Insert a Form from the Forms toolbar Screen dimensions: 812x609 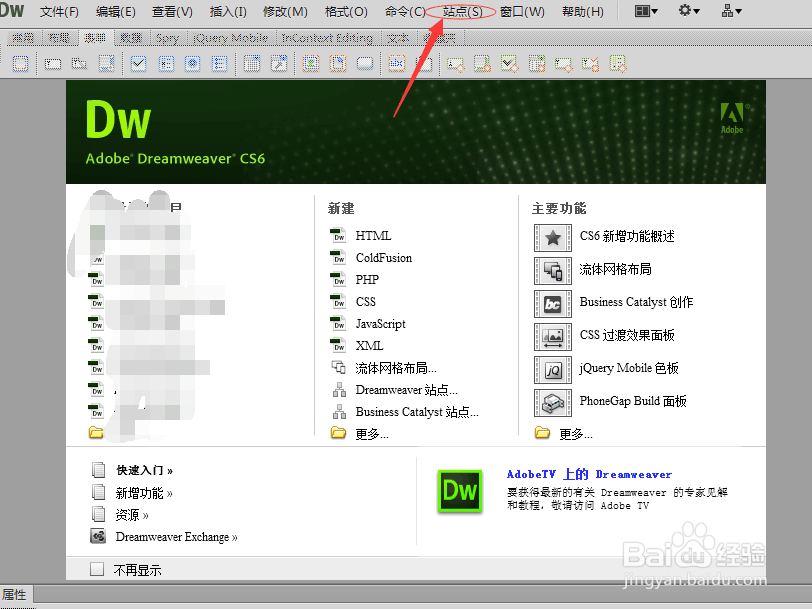pyautogui.click(x=20, y=64)
